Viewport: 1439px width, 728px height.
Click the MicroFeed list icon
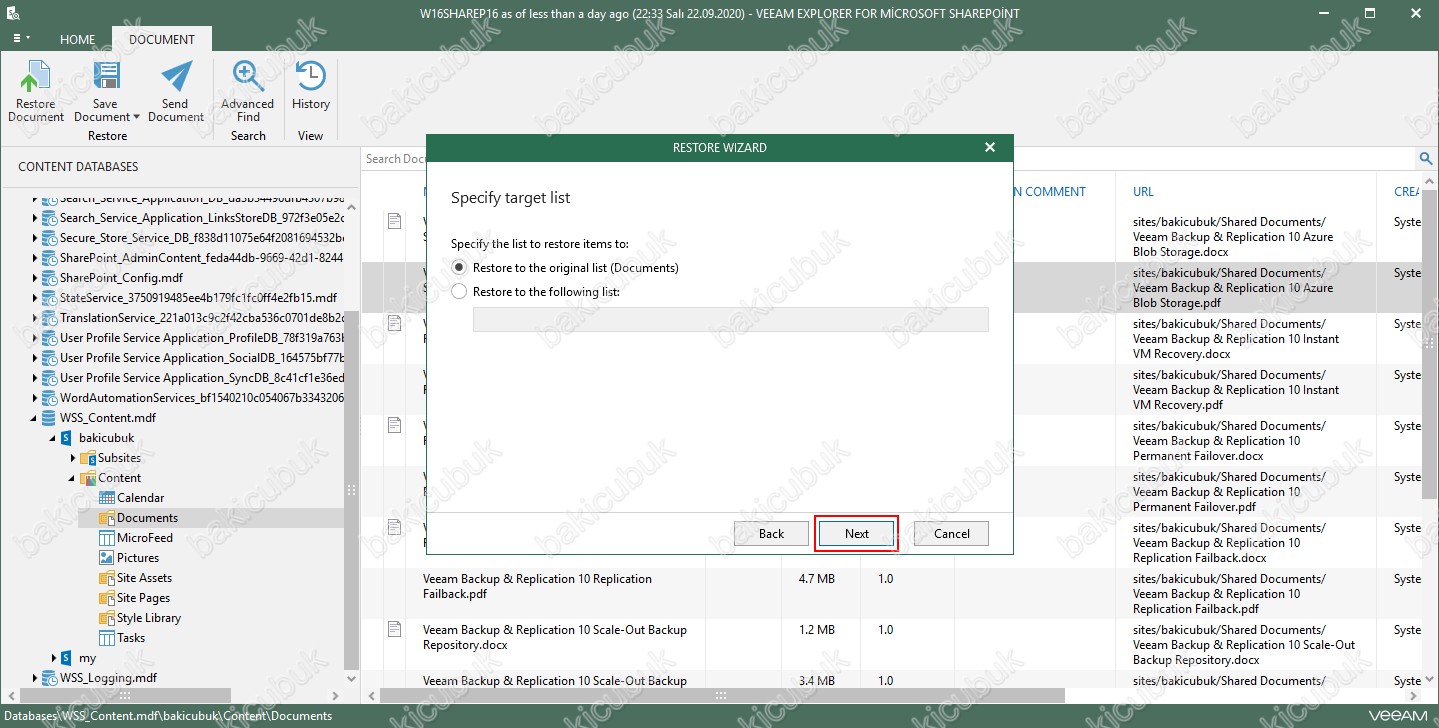pyautogui.click(x=107, y=538)
